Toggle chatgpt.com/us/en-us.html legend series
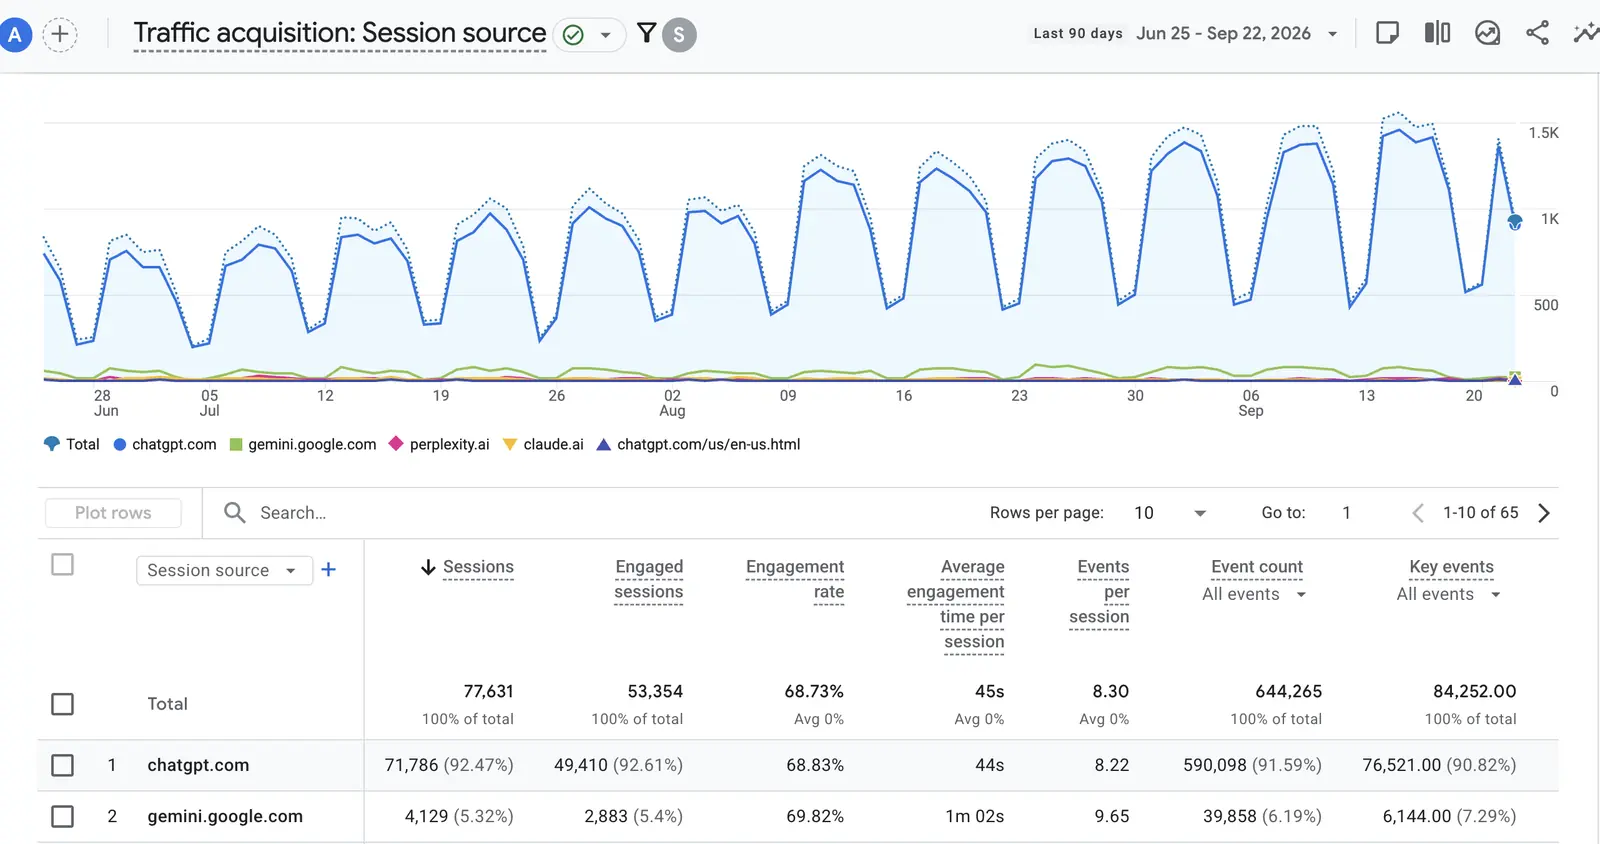This screenshot has width=1600, height=844. 699,444
